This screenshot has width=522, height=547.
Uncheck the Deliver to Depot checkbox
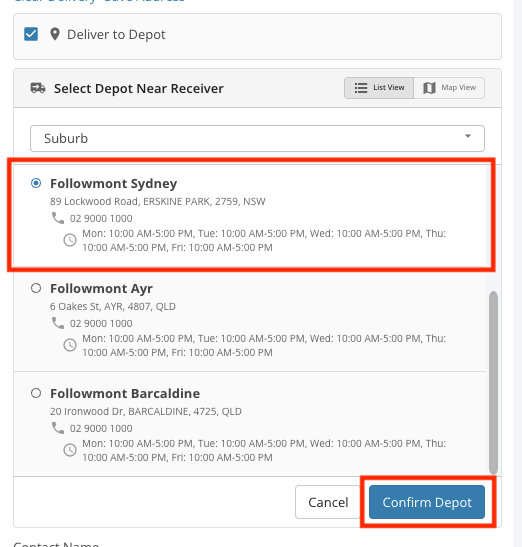31,34
